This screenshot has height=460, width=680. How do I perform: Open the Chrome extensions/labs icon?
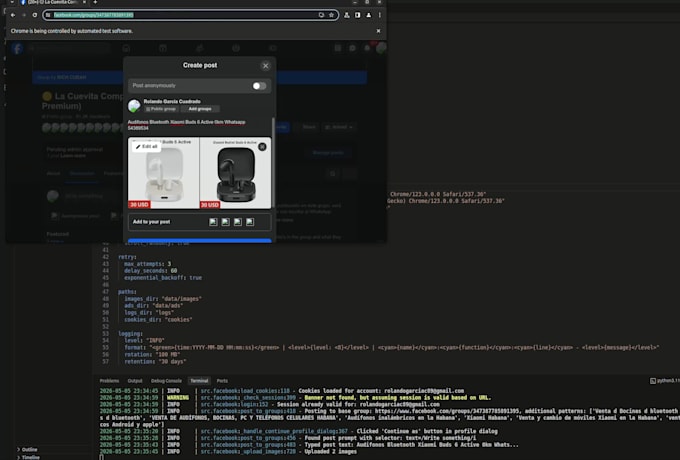point(347,15)
